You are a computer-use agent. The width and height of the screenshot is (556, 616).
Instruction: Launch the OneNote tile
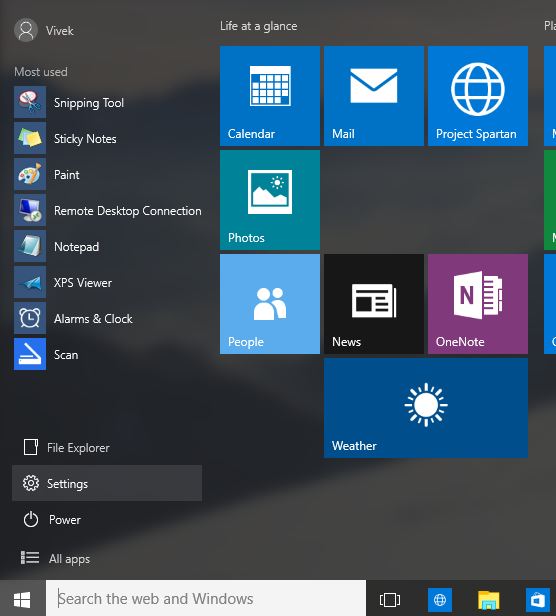478,304
